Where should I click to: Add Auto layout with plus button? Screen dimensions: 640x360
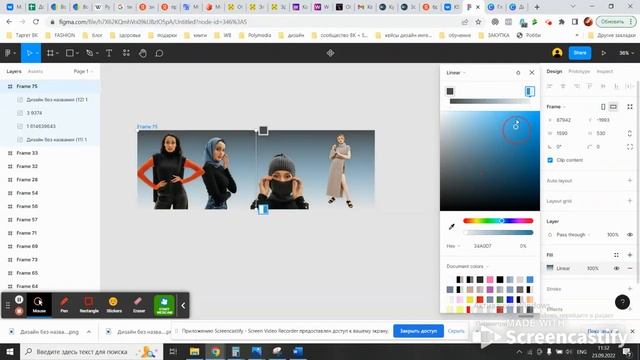[x=630, y=180]
